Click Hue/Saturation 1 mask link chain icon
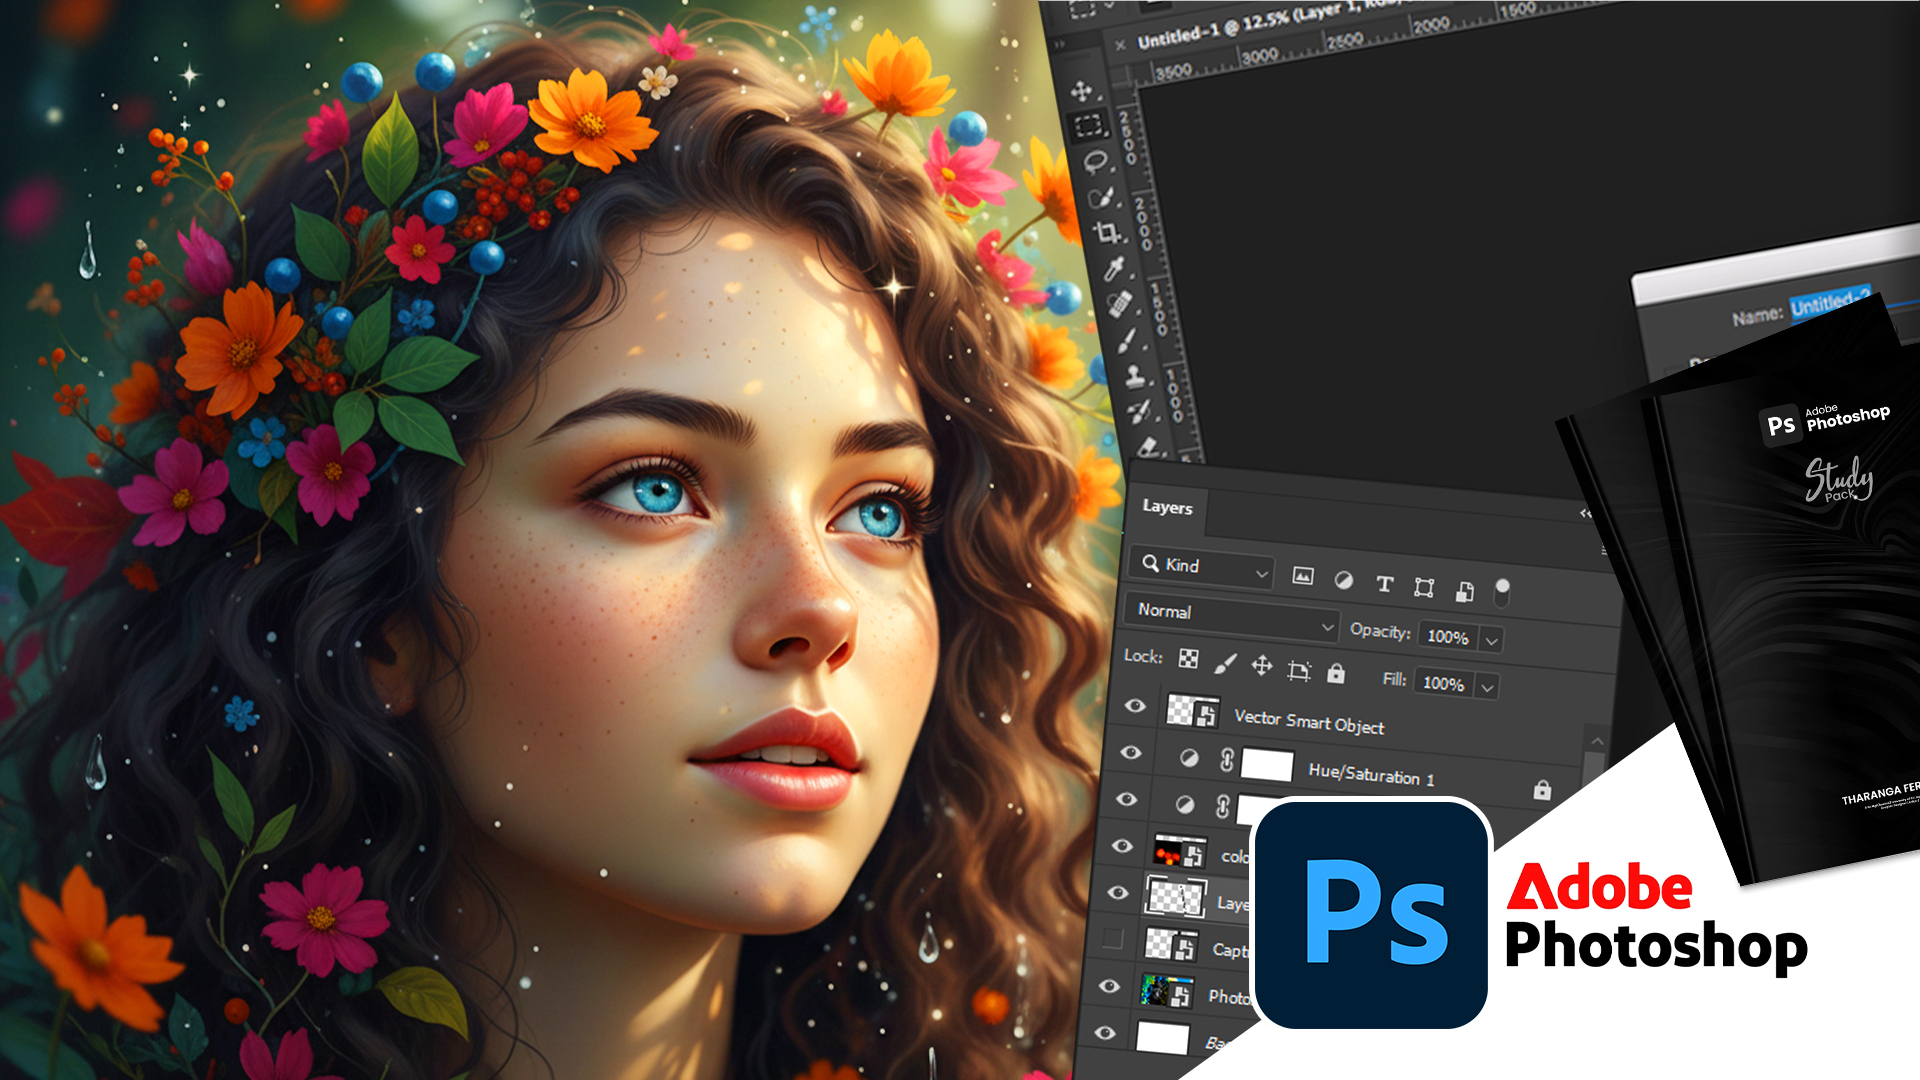This screenshot has height=1080, width=1920. [x=1227, y=761]
